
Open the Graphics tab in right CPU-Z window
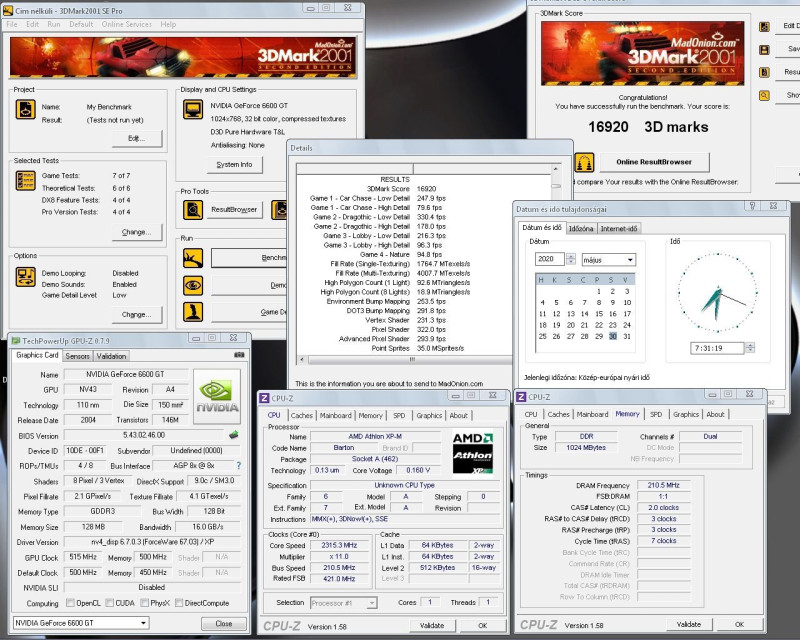tap(686, 414)
